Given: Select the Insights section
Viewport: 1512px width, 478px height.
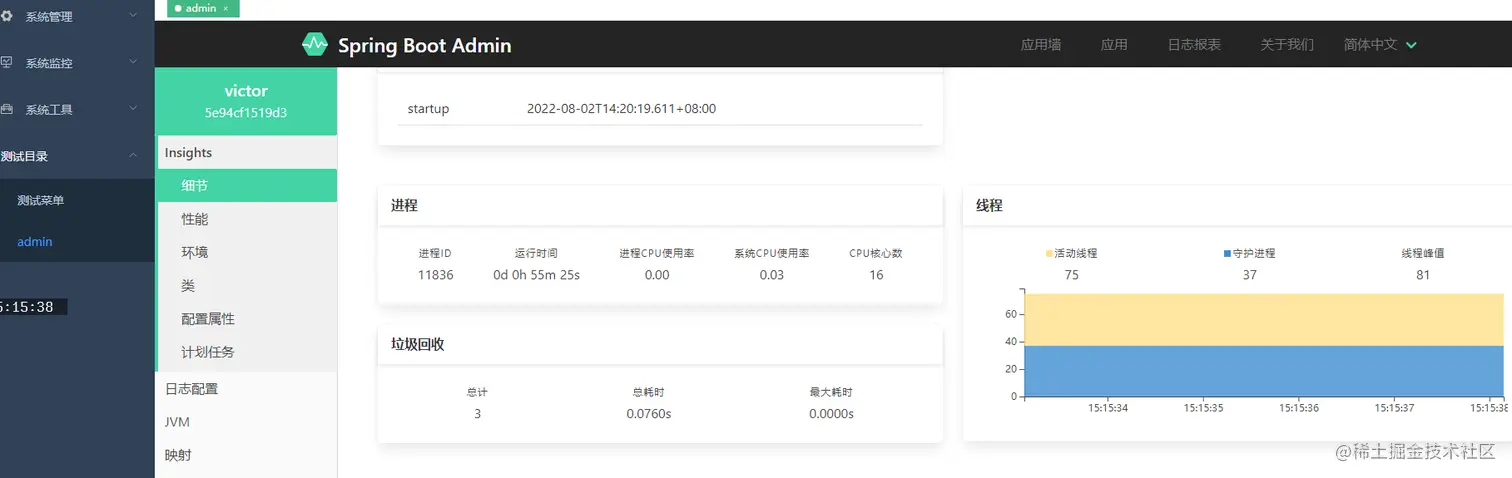Looking at the screenshot, I should tap(246, 152).
